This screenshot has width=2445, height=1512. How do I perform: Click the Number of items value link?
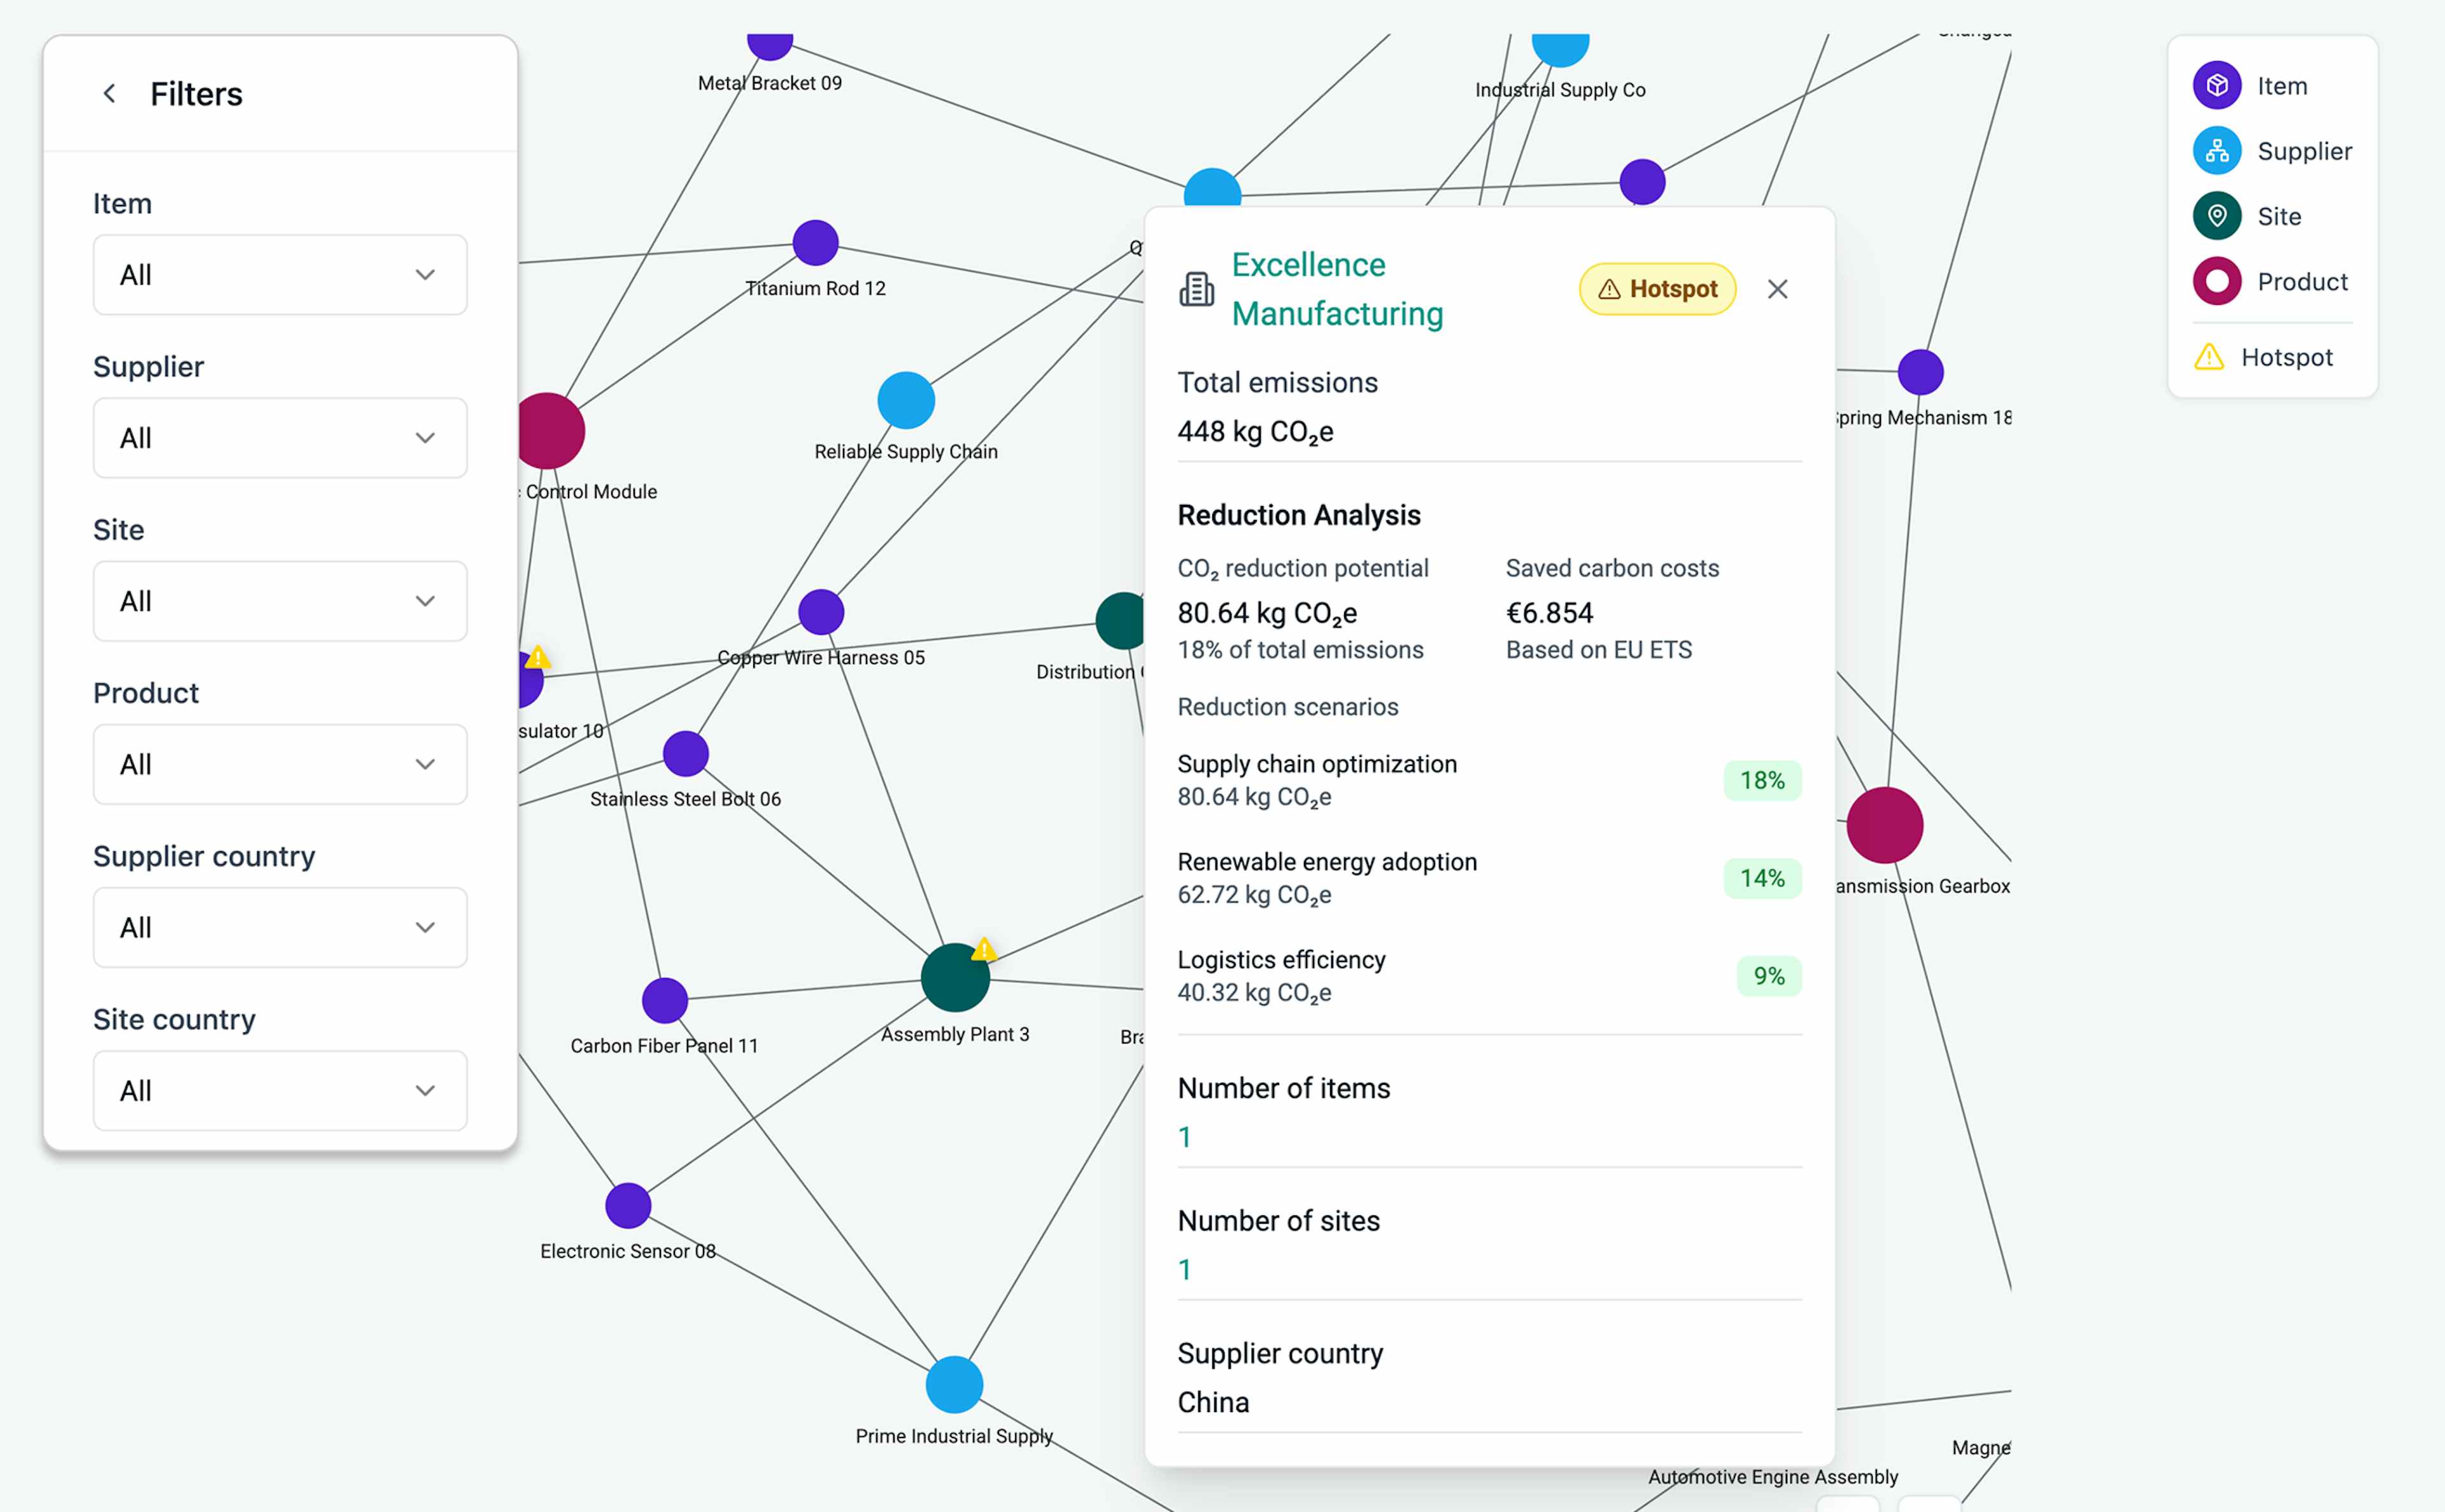[x=1185, y=1137]
